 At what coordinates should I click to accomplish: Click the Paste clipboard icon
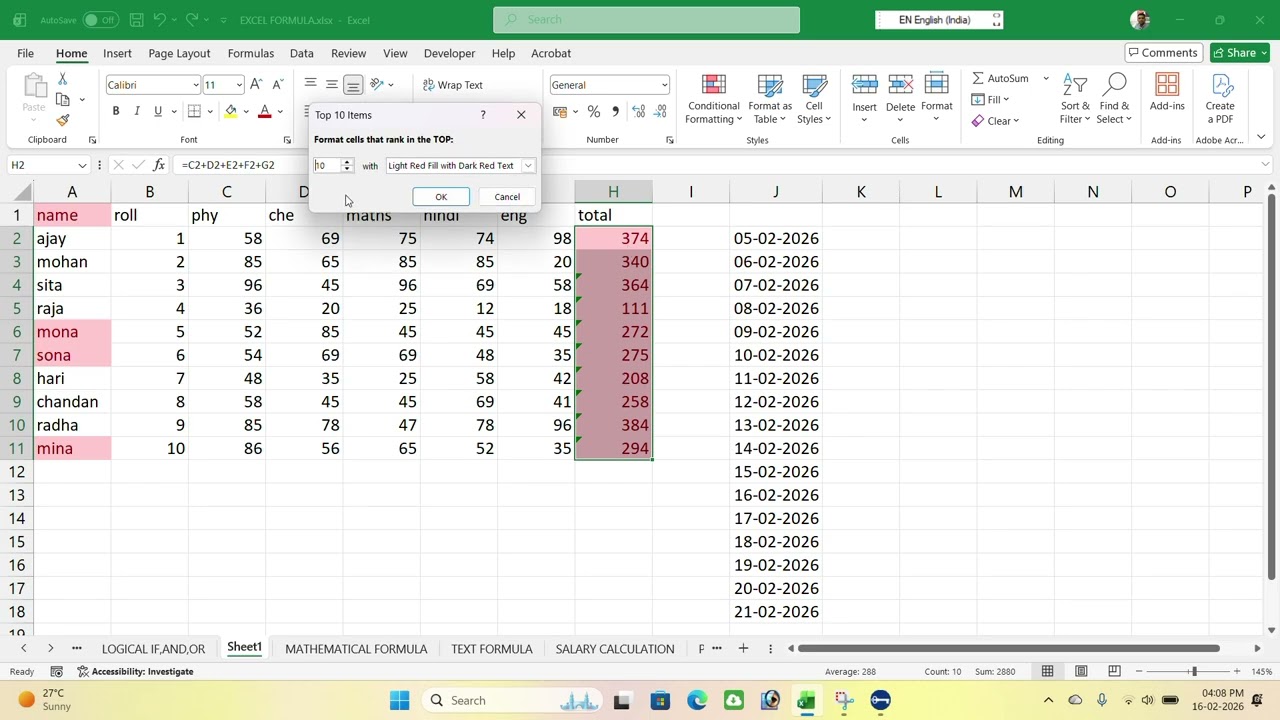click(34, 88)
